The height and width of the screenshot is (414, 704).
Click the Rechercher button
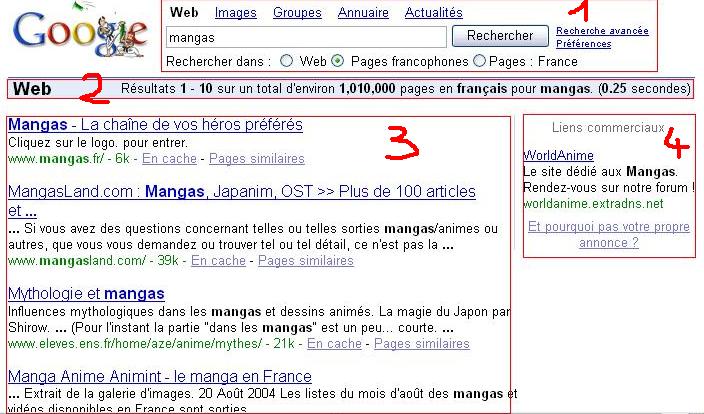500,36
